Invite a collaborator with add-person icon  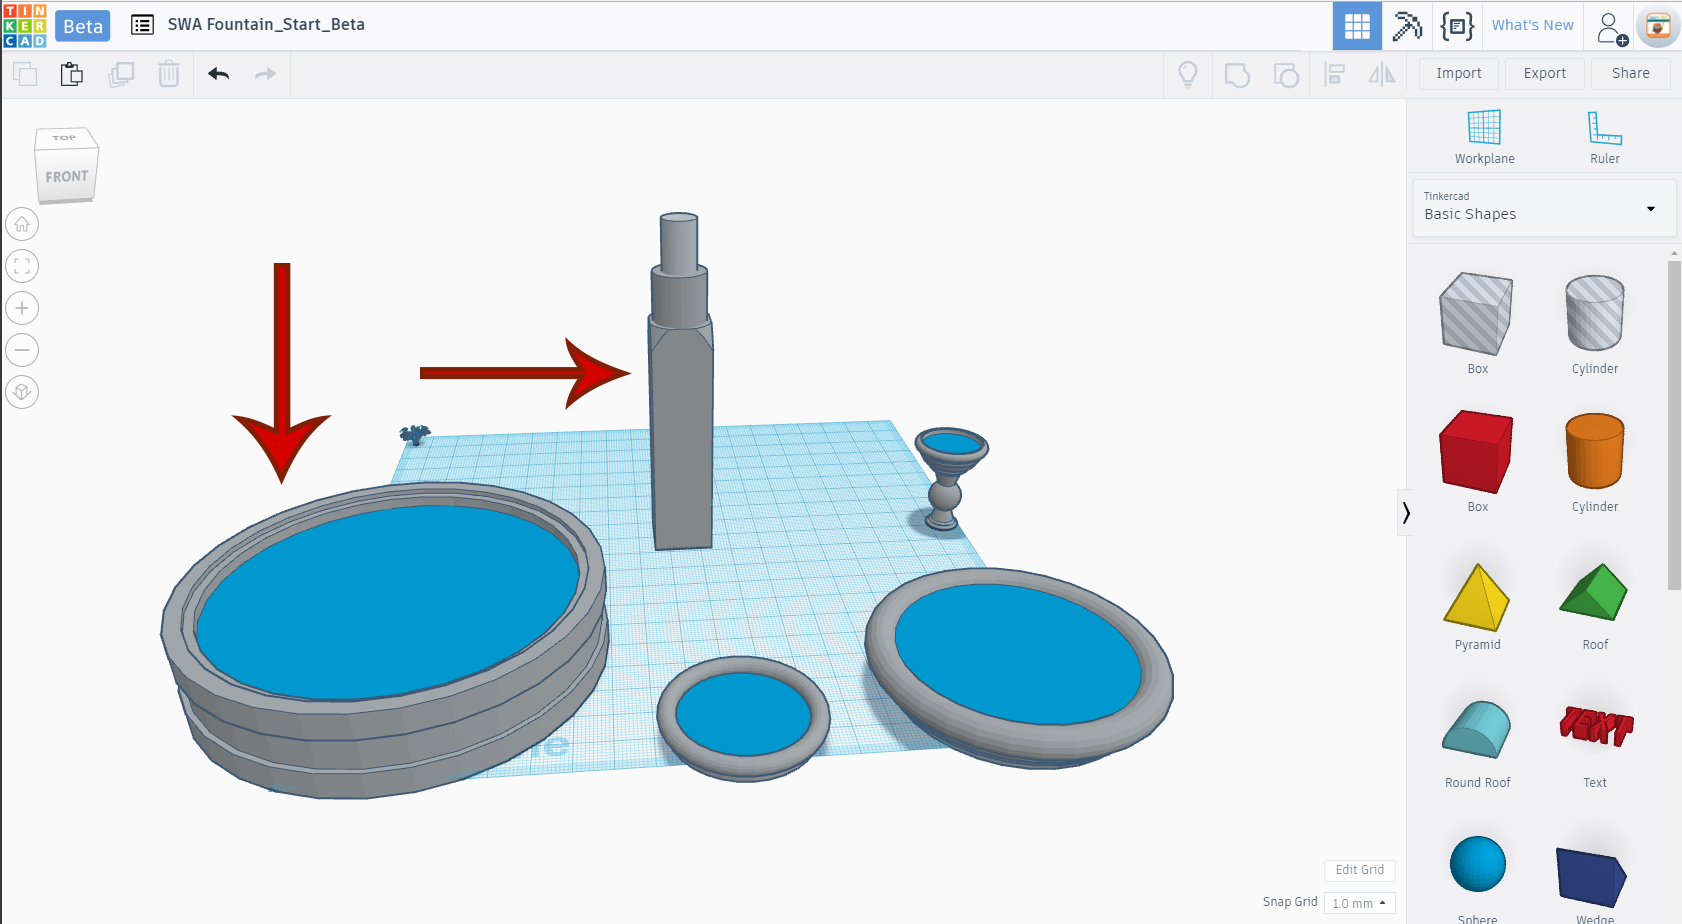1611,27
